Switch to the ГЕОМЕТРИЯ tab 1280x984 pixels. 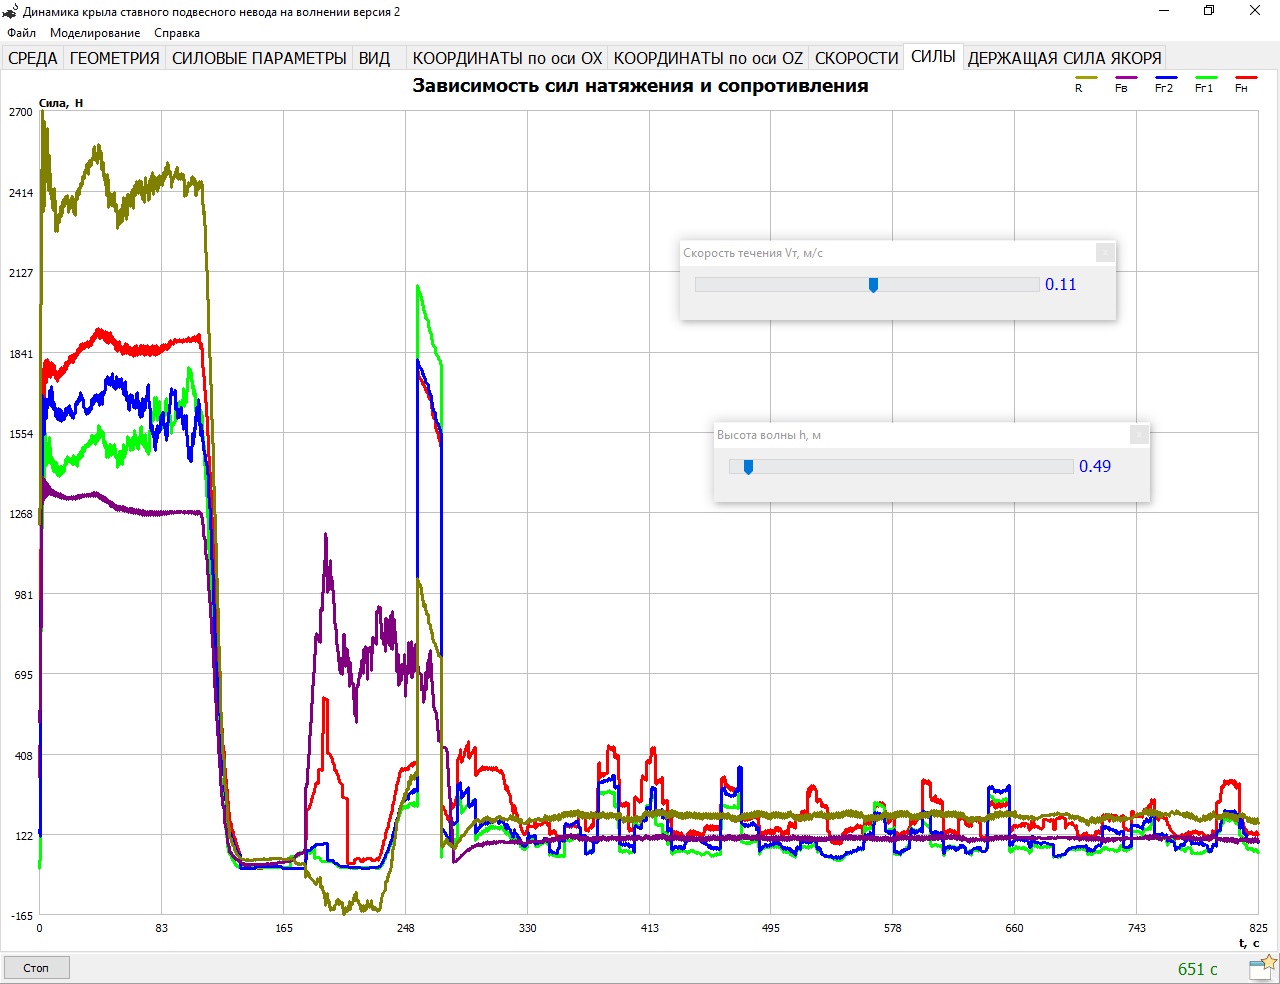[115, 58]
